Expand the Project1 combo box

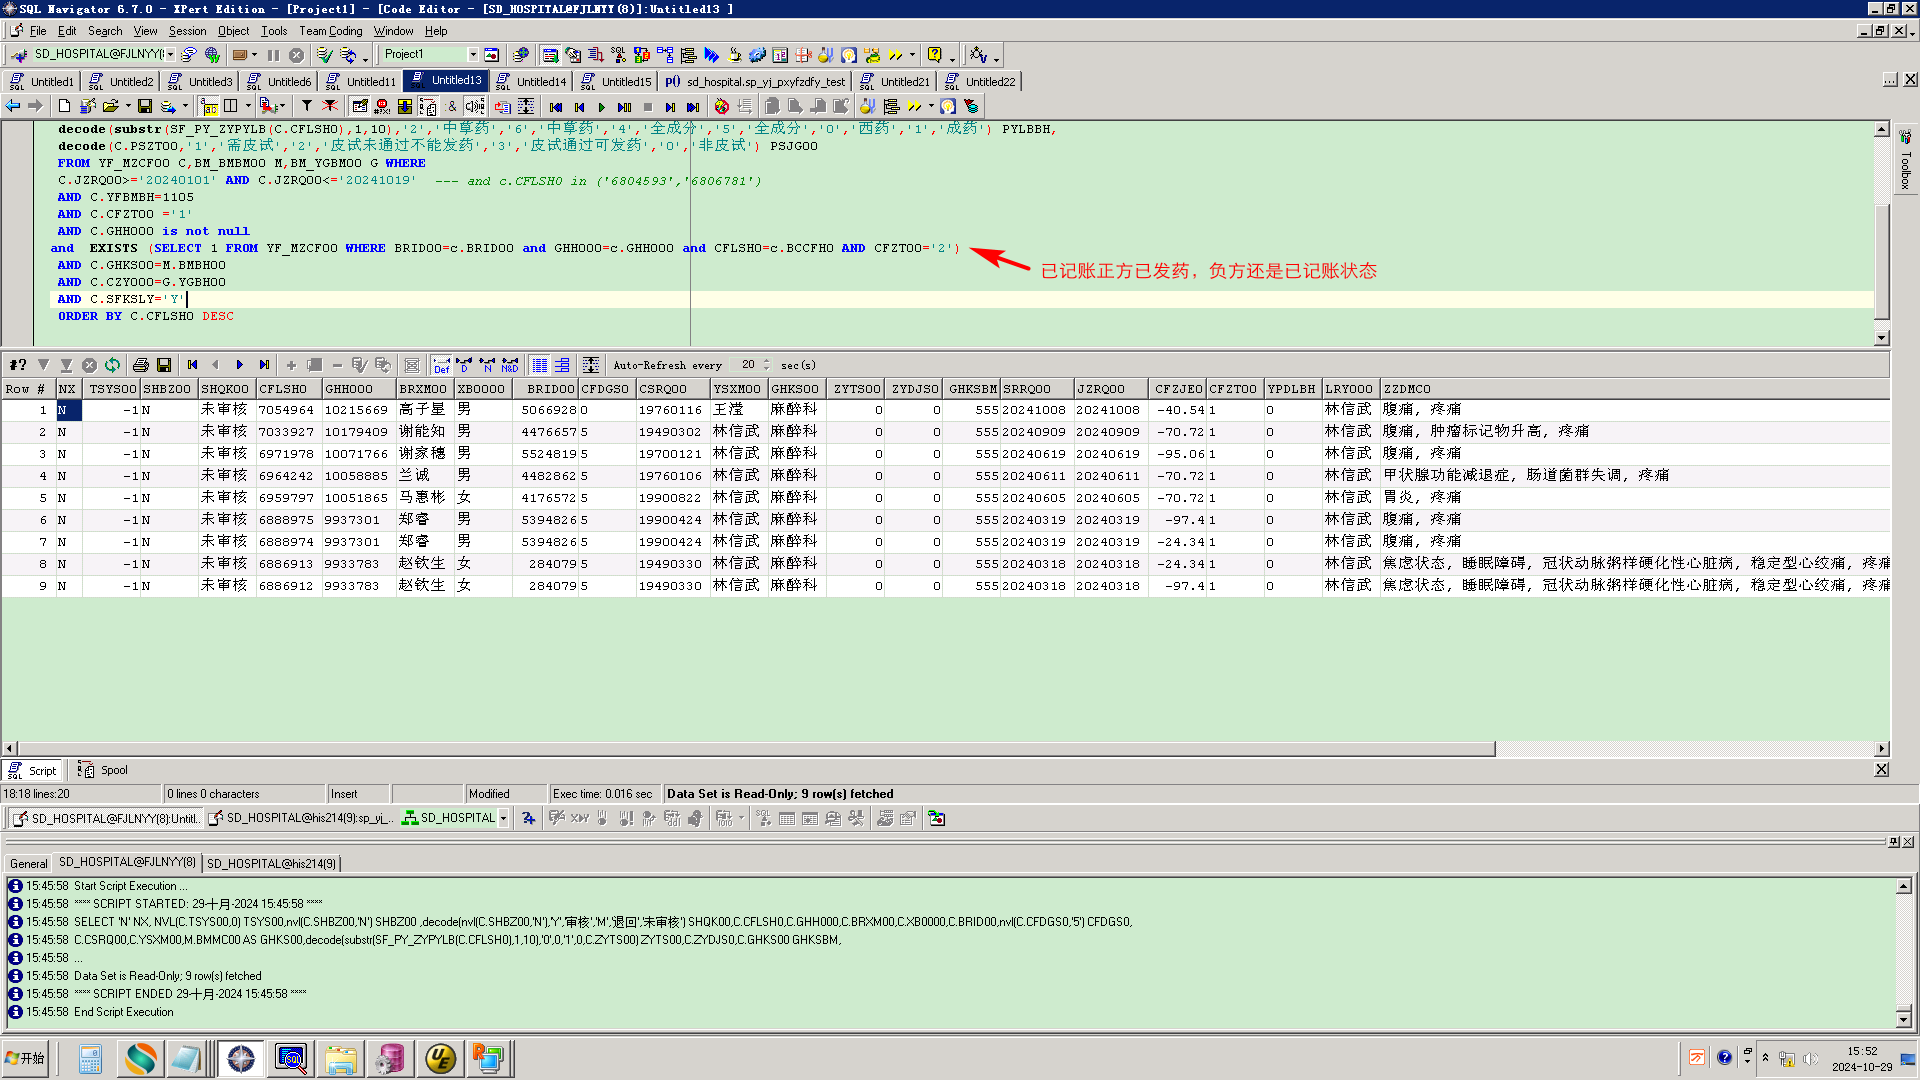click(473, 55)
